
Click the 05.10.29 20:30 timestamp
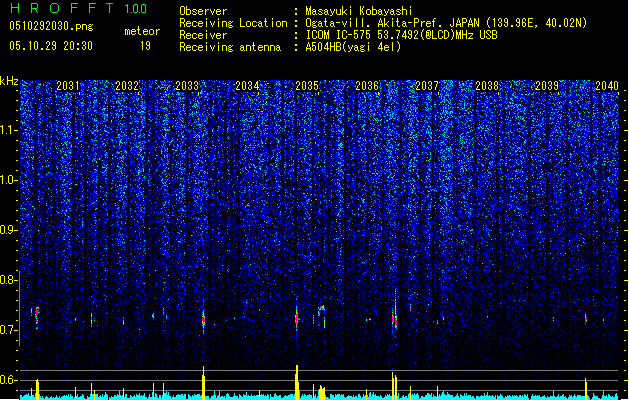coord(51,46)
